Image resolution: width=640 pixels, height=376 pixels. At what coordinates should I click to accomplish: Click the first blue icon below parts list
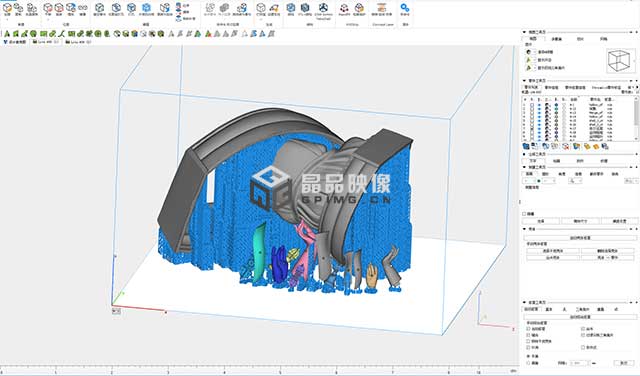click(526, 146)
